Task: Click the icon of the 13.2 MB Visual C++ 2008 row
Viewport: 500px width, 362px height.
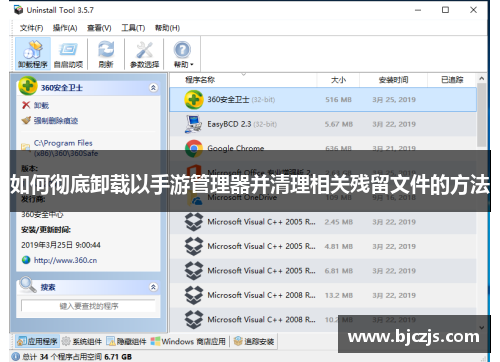Action: (x=194, y=295)
